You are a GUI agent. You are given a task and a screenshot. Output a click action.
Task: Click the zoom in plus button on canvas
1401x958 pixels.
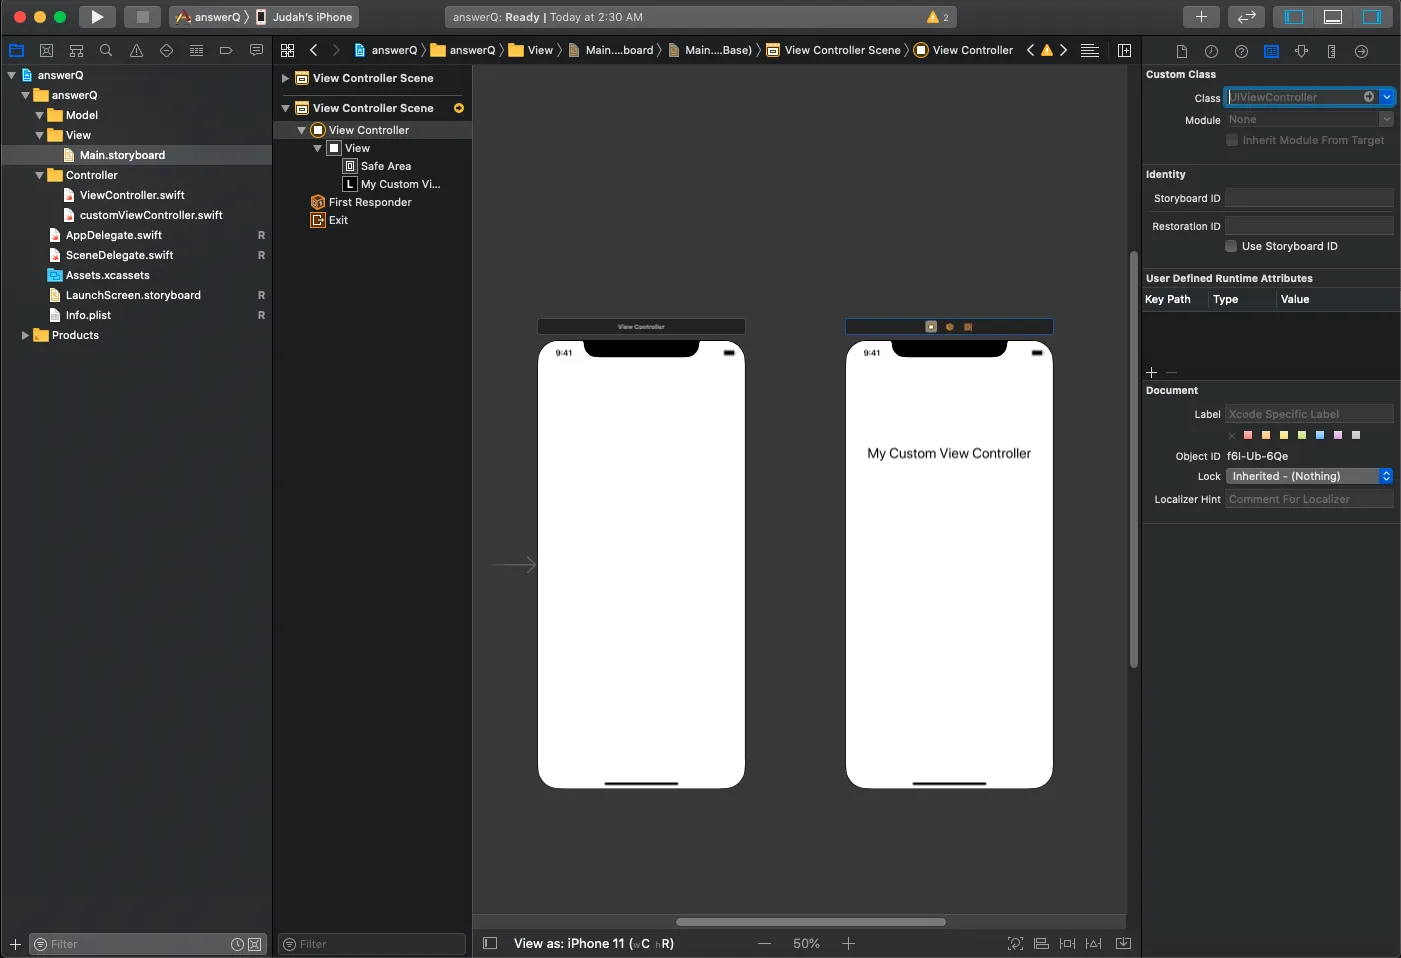848,943
